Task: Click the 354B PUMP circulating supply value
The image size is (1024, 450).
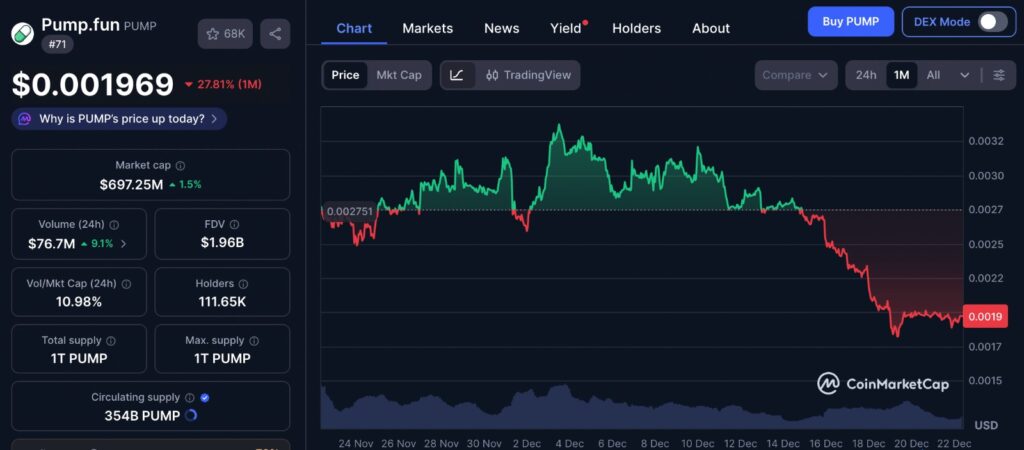Action: (142, 415)
